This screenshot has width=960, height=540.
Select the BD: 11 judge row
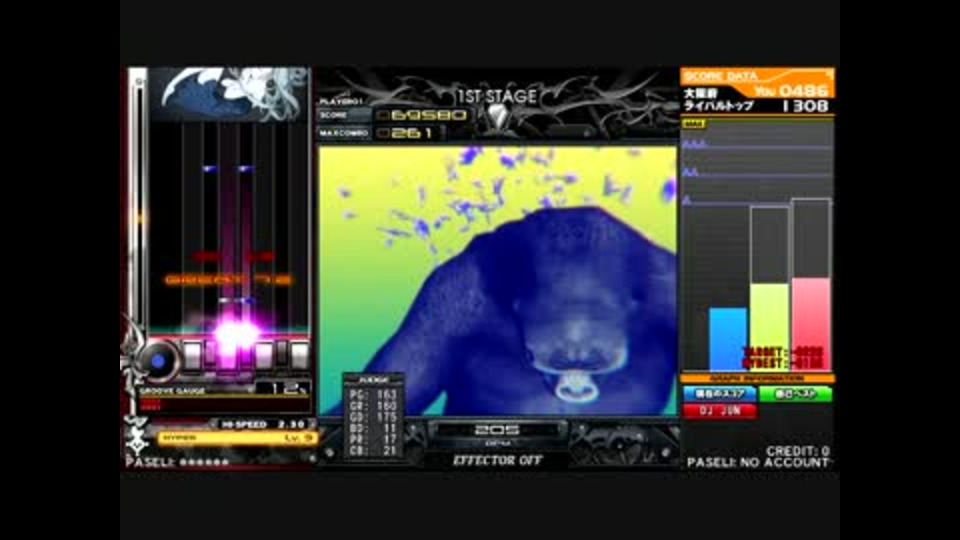373,428
